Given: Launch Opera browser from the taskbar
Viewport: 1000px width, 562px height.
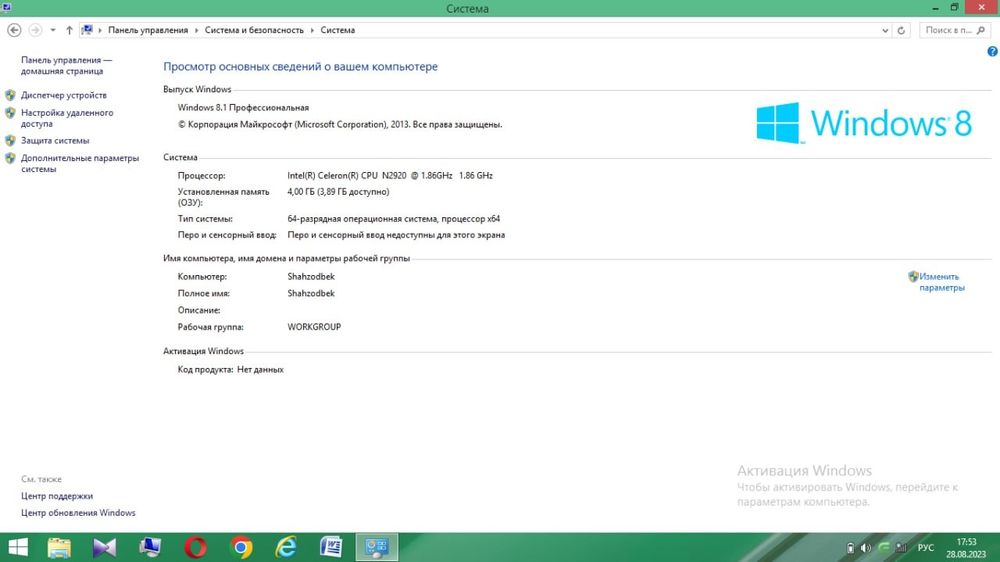Looking at the screenshot, I should pos(195,547).
